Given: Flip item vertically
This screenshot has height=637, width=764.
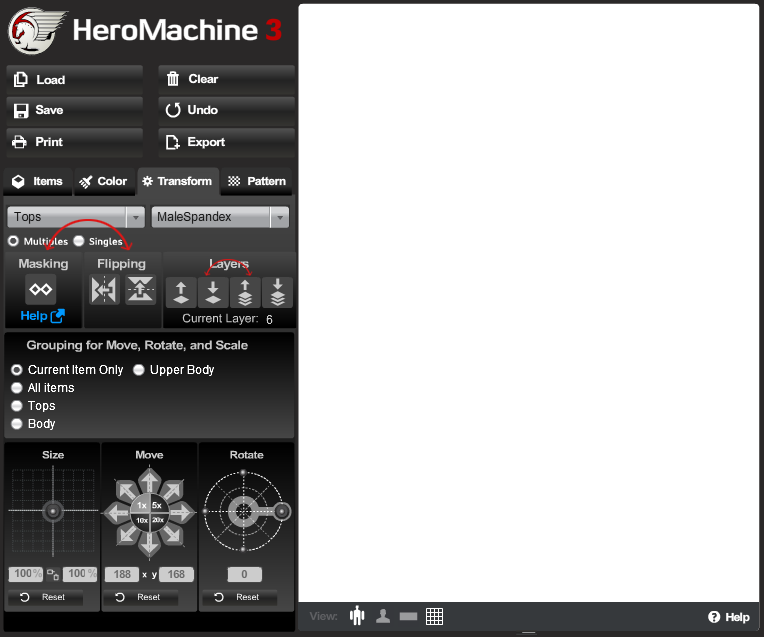Looking at the screenshot, I should (x=140, y=290).
